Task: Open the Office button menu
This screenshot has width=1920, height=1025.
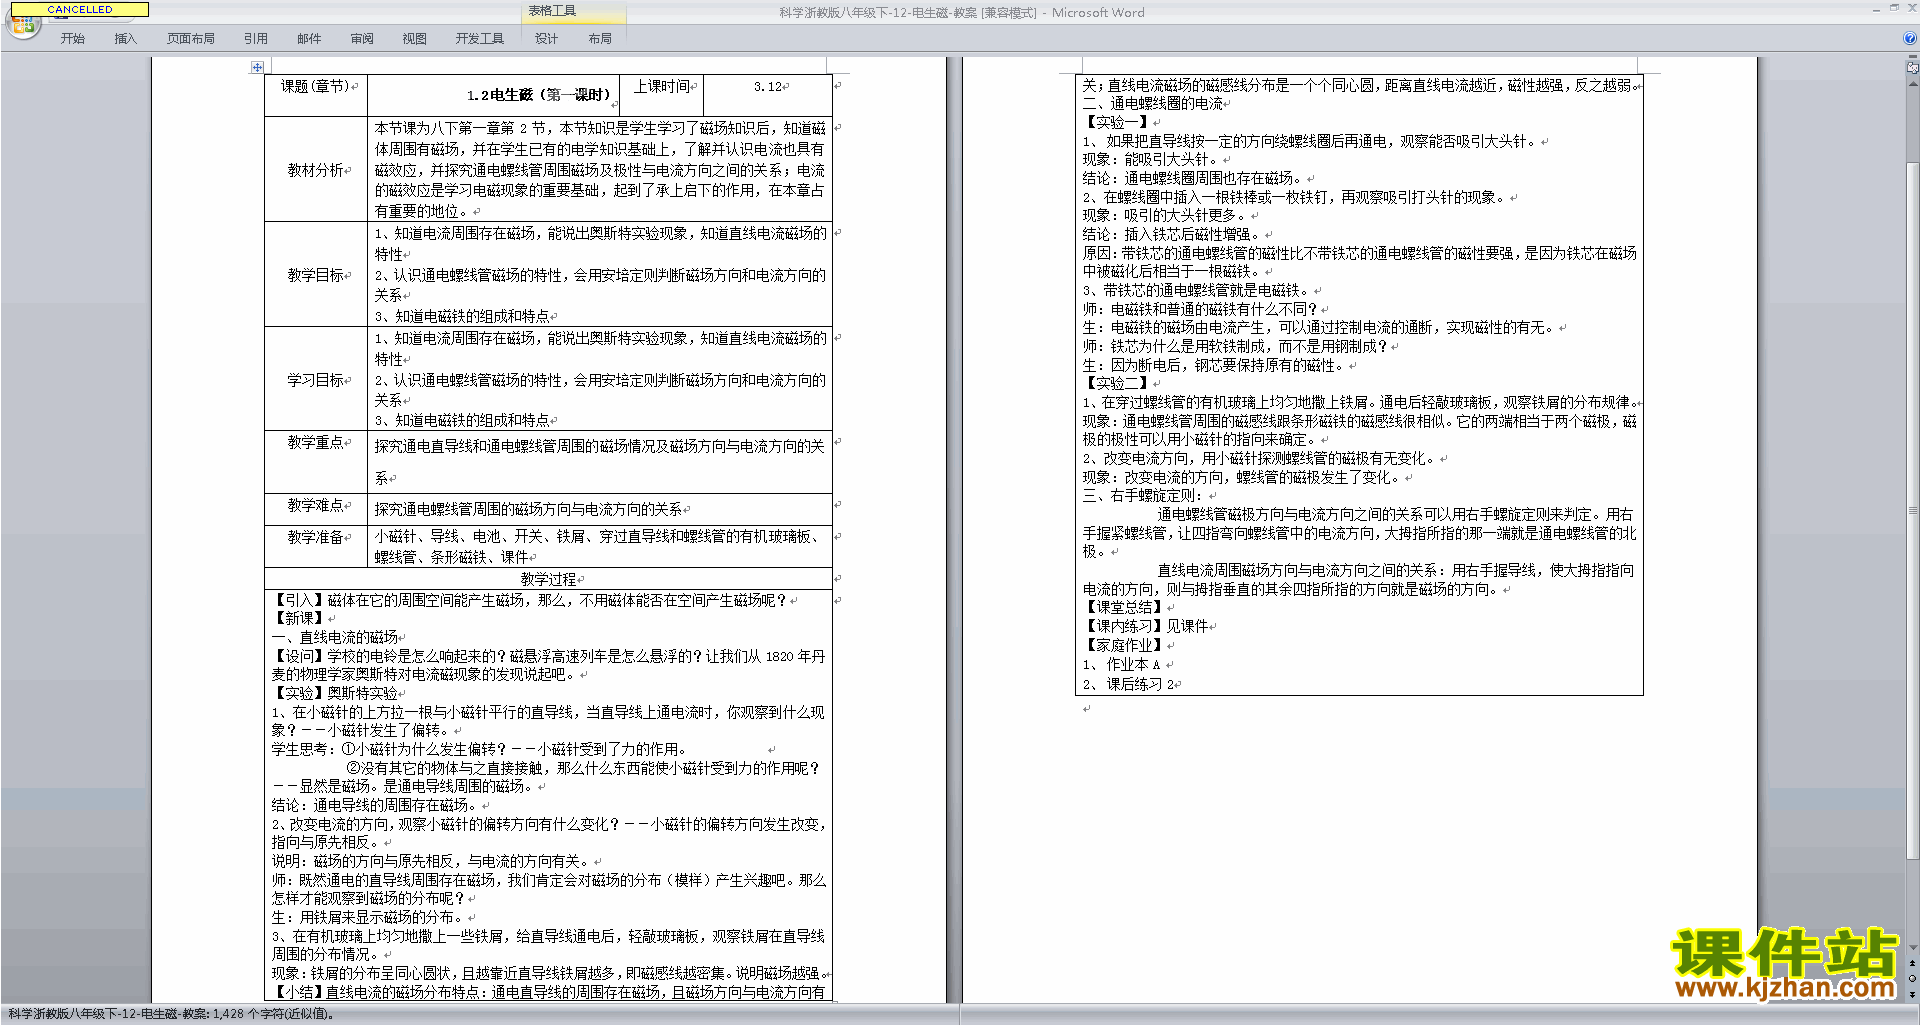Action: pyautogui.click(x=22, y=25)
